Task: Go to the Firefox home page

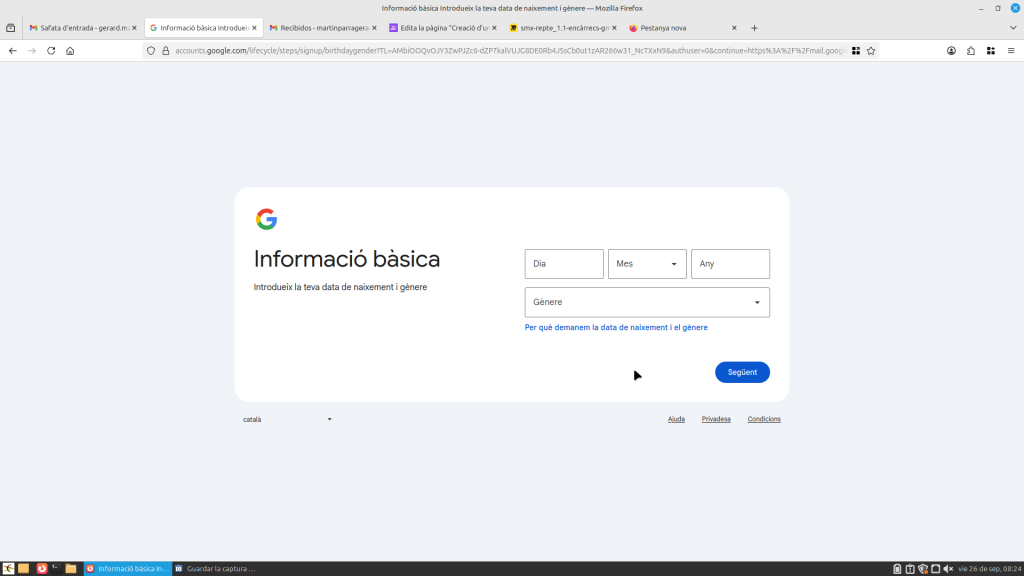Action: coord(70,50)
